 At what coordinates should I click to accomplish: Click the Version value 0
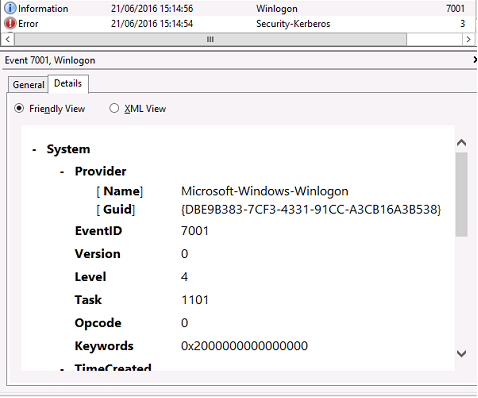point(184,254)
